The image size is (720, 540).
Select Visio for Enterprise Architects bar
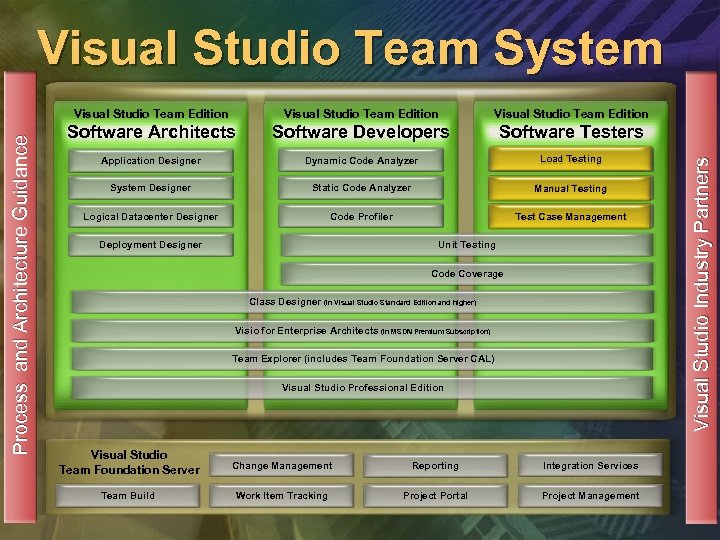pos(362,331)
